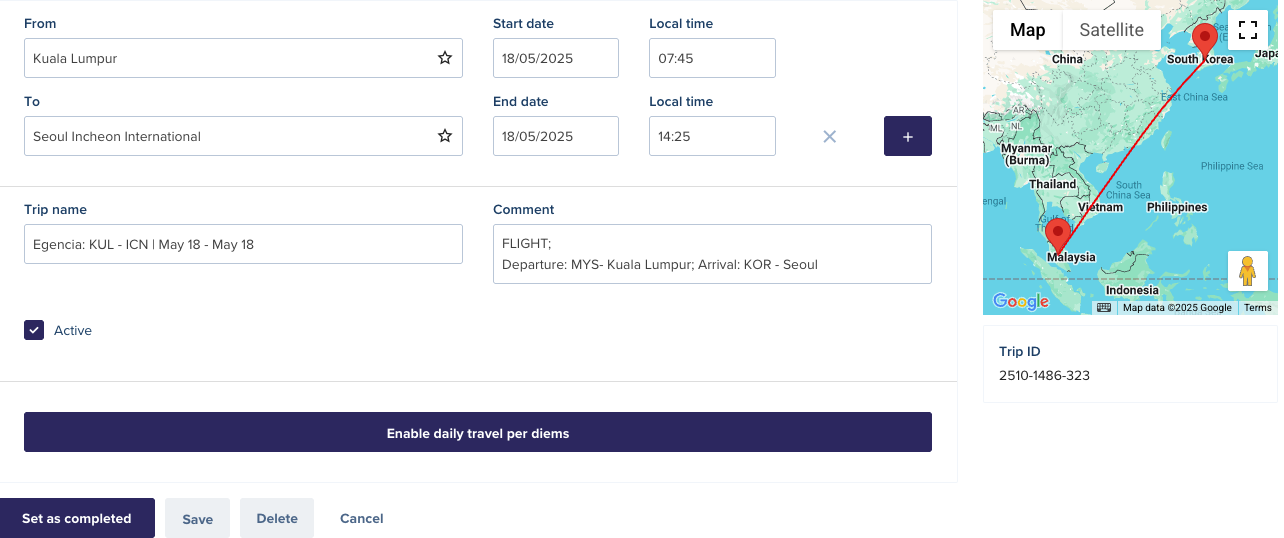Switch map to Satellite view
Viewport: 1284px width, 538px height.
1111,30
